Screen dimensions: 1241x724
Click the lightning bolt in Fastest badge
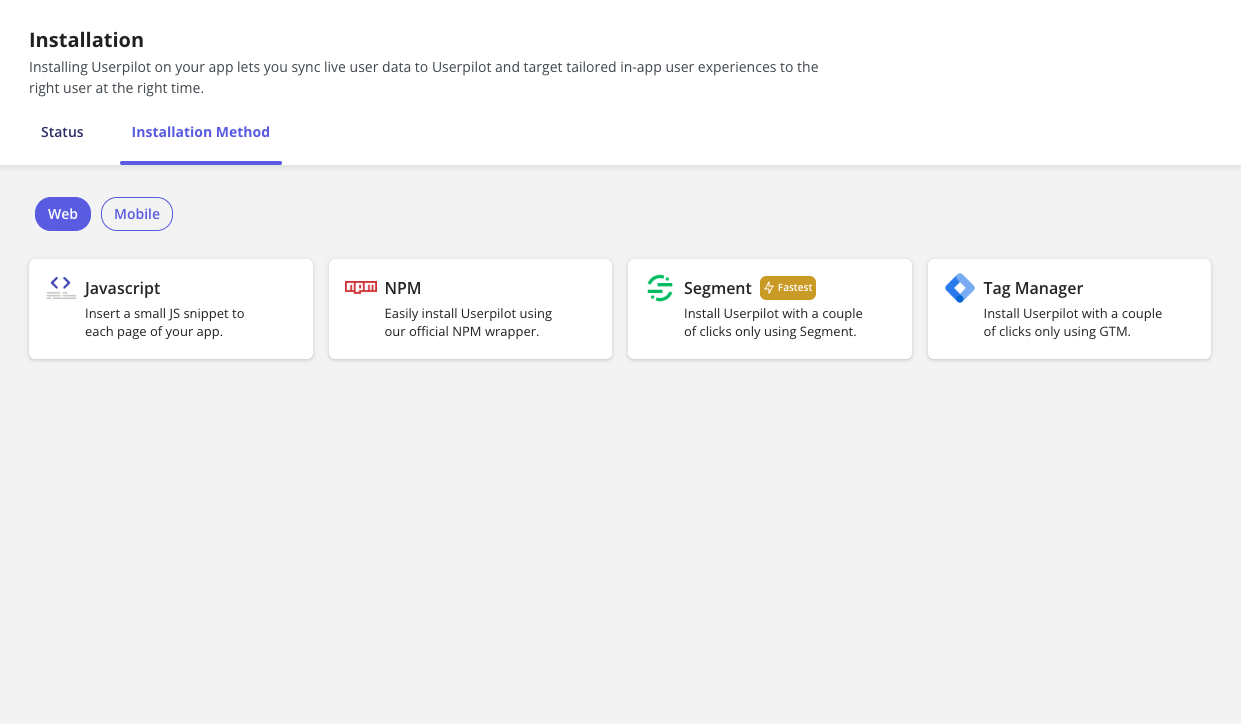pyautogui.click(x=769, y=288)
